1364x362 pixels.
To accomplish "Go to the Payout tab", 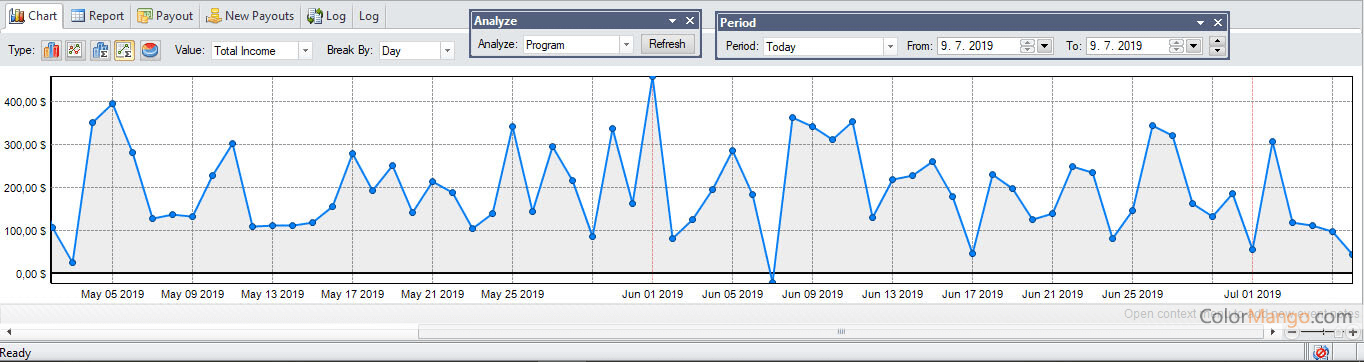I will (164, 16).
